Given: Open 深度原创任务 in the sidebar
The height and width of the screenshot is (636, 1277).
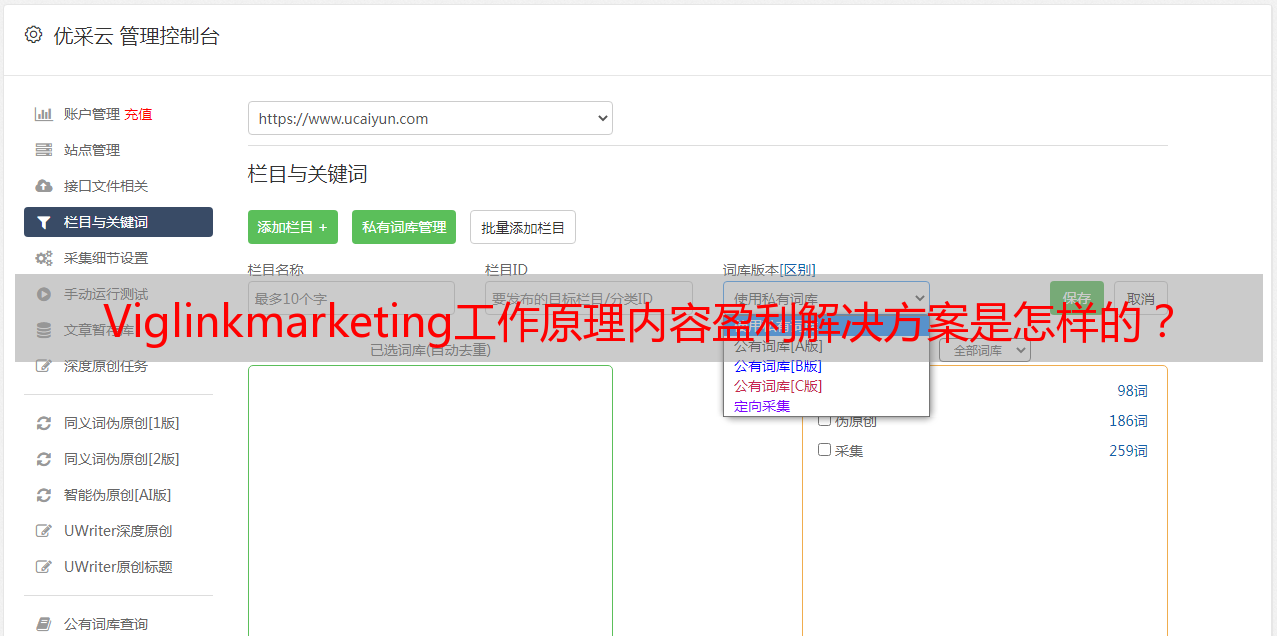Looking at the screenshot, I should click(x=106, y=366).
